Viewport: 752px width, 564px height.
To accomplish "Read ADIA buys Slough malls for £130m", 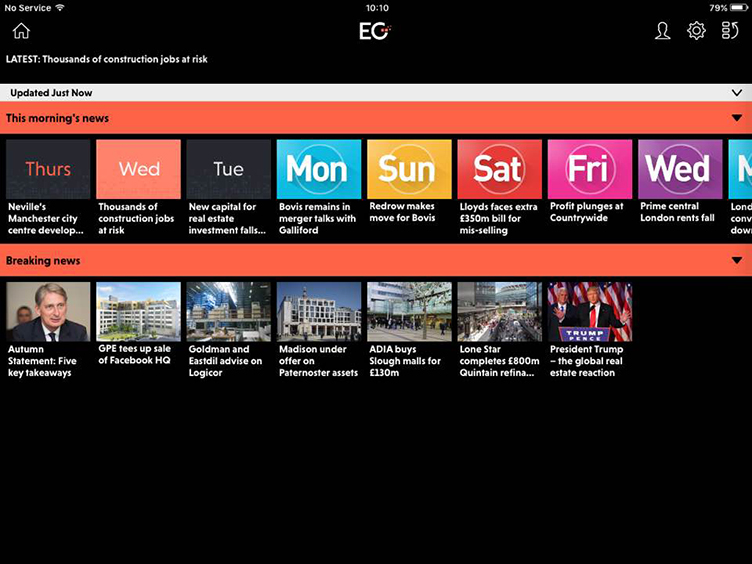I will [x=405, y=361].
